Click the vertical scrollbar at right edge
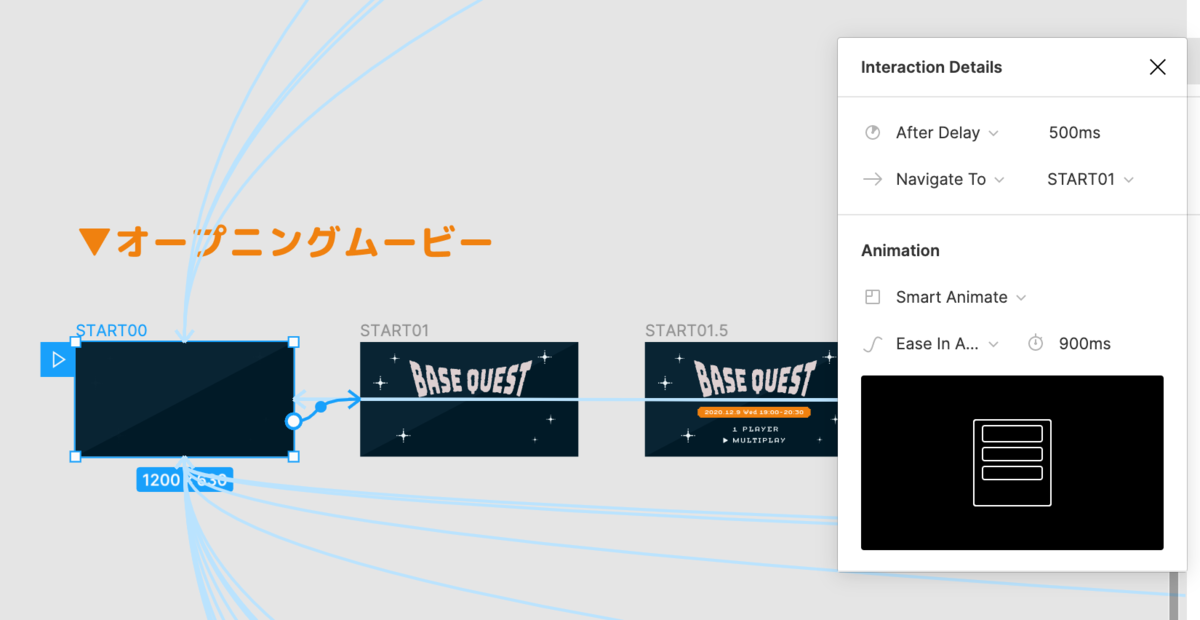 tap(1174, 595)
